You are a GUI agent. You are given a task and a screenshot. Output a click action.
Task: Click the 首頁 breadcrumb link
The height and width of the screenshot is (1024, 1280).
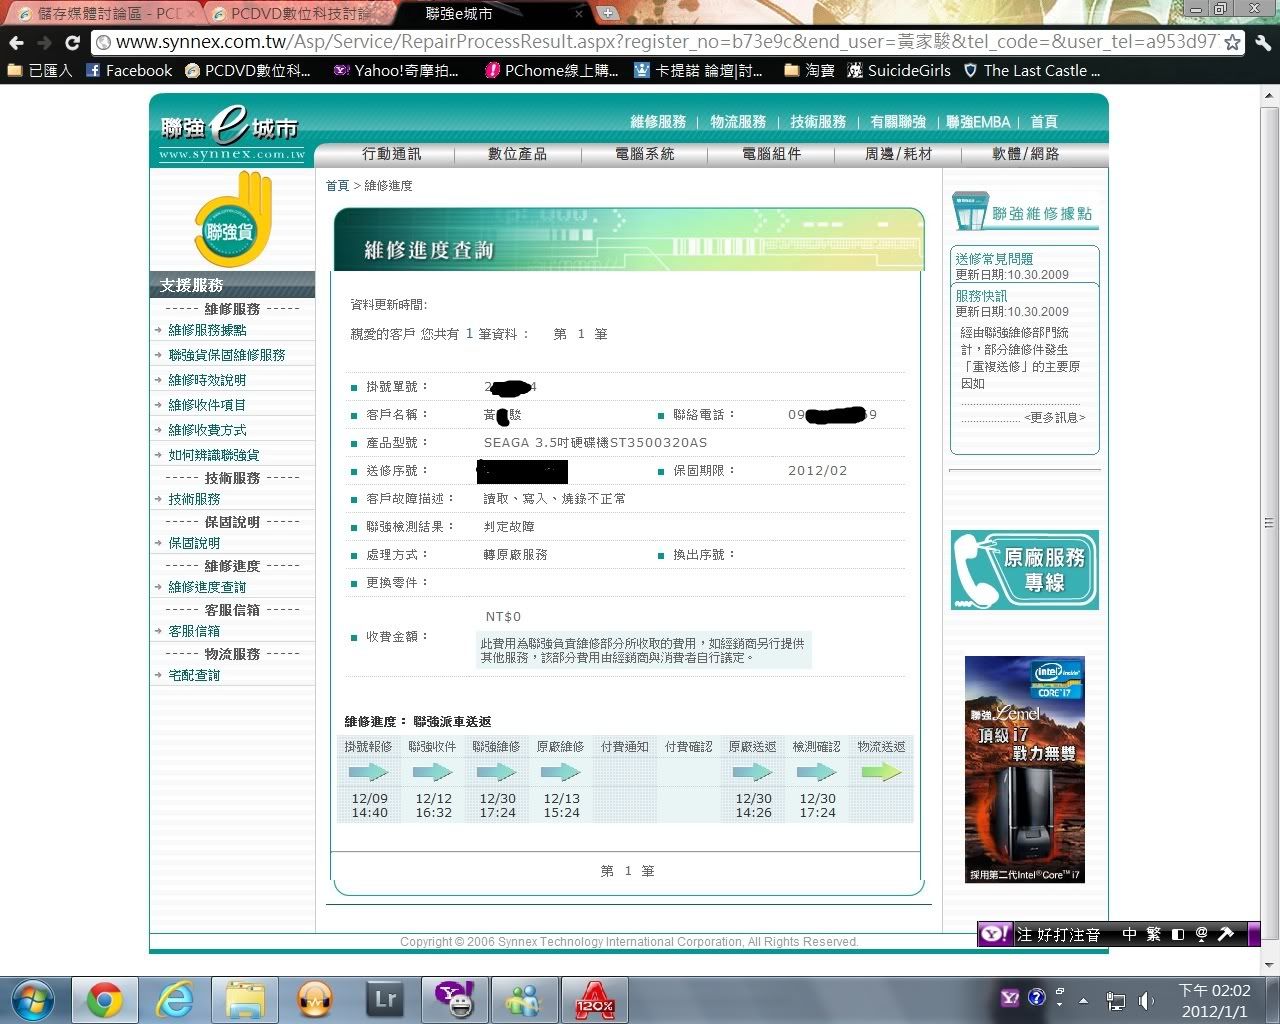(337, 186)
